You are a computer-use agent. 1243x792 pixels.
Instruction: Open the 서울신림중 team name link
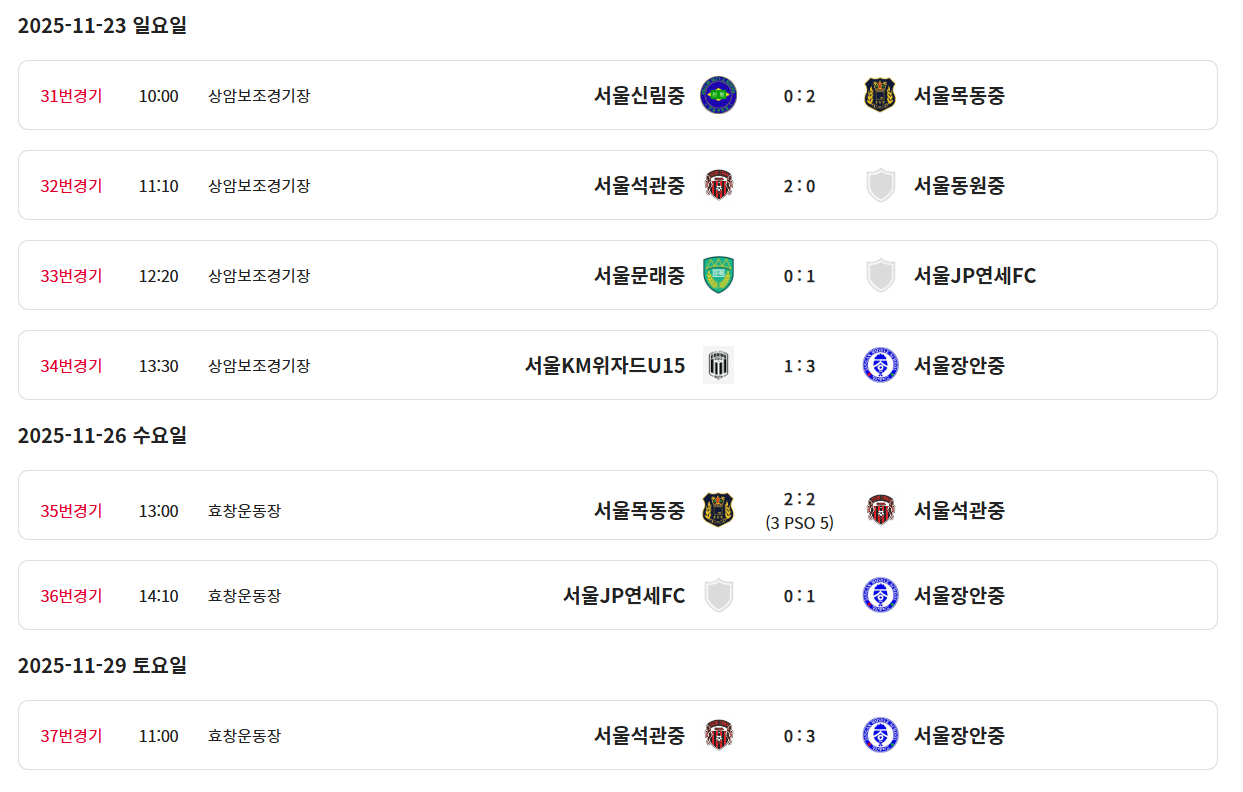(639, 95)
